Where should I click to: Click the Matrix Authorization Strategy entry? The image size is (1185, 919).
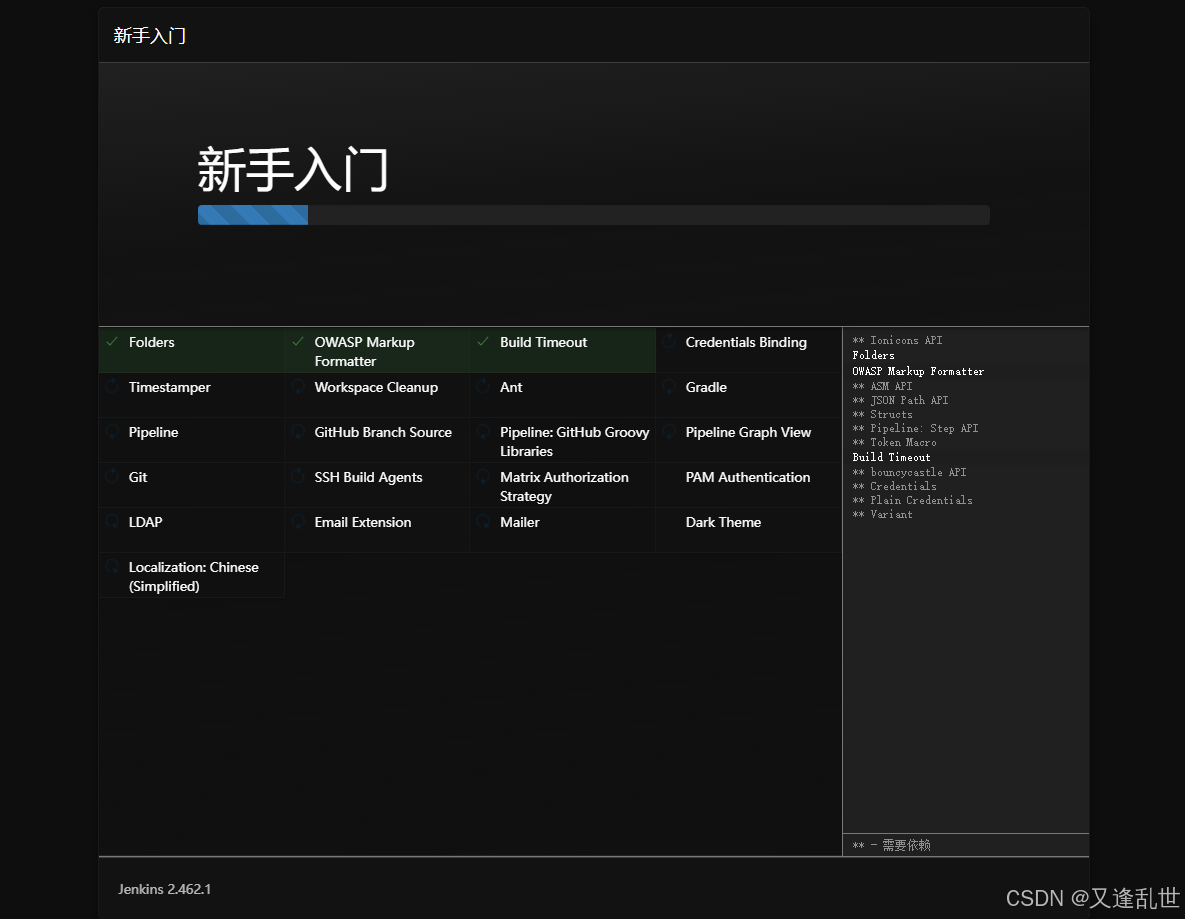coord(562,485)
